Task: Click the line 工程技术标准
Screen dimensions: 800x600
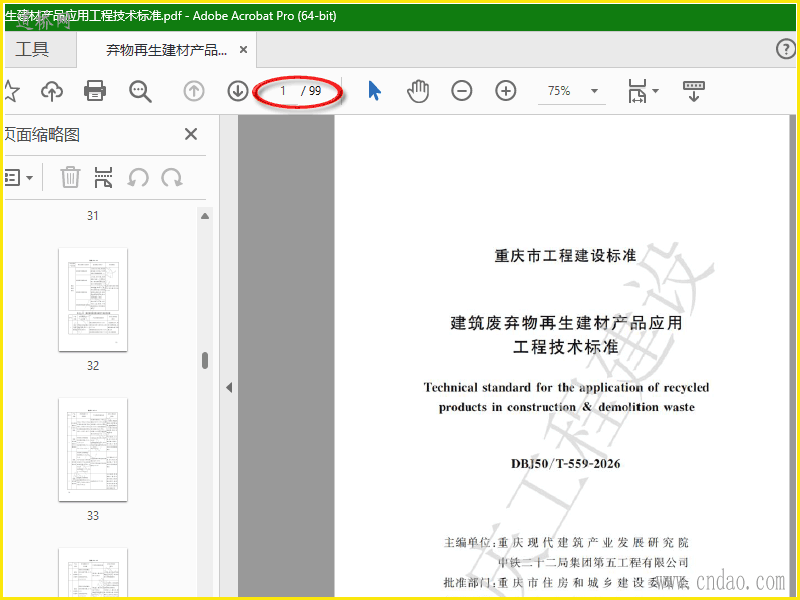Action: point(566,347)
